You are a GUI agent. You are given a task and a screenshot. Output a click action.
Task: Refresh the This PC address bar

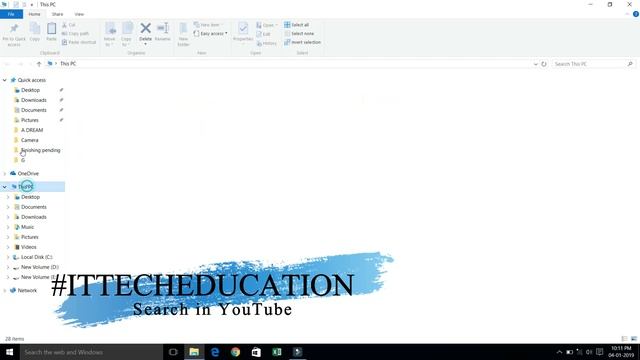[x=544, y=64]
